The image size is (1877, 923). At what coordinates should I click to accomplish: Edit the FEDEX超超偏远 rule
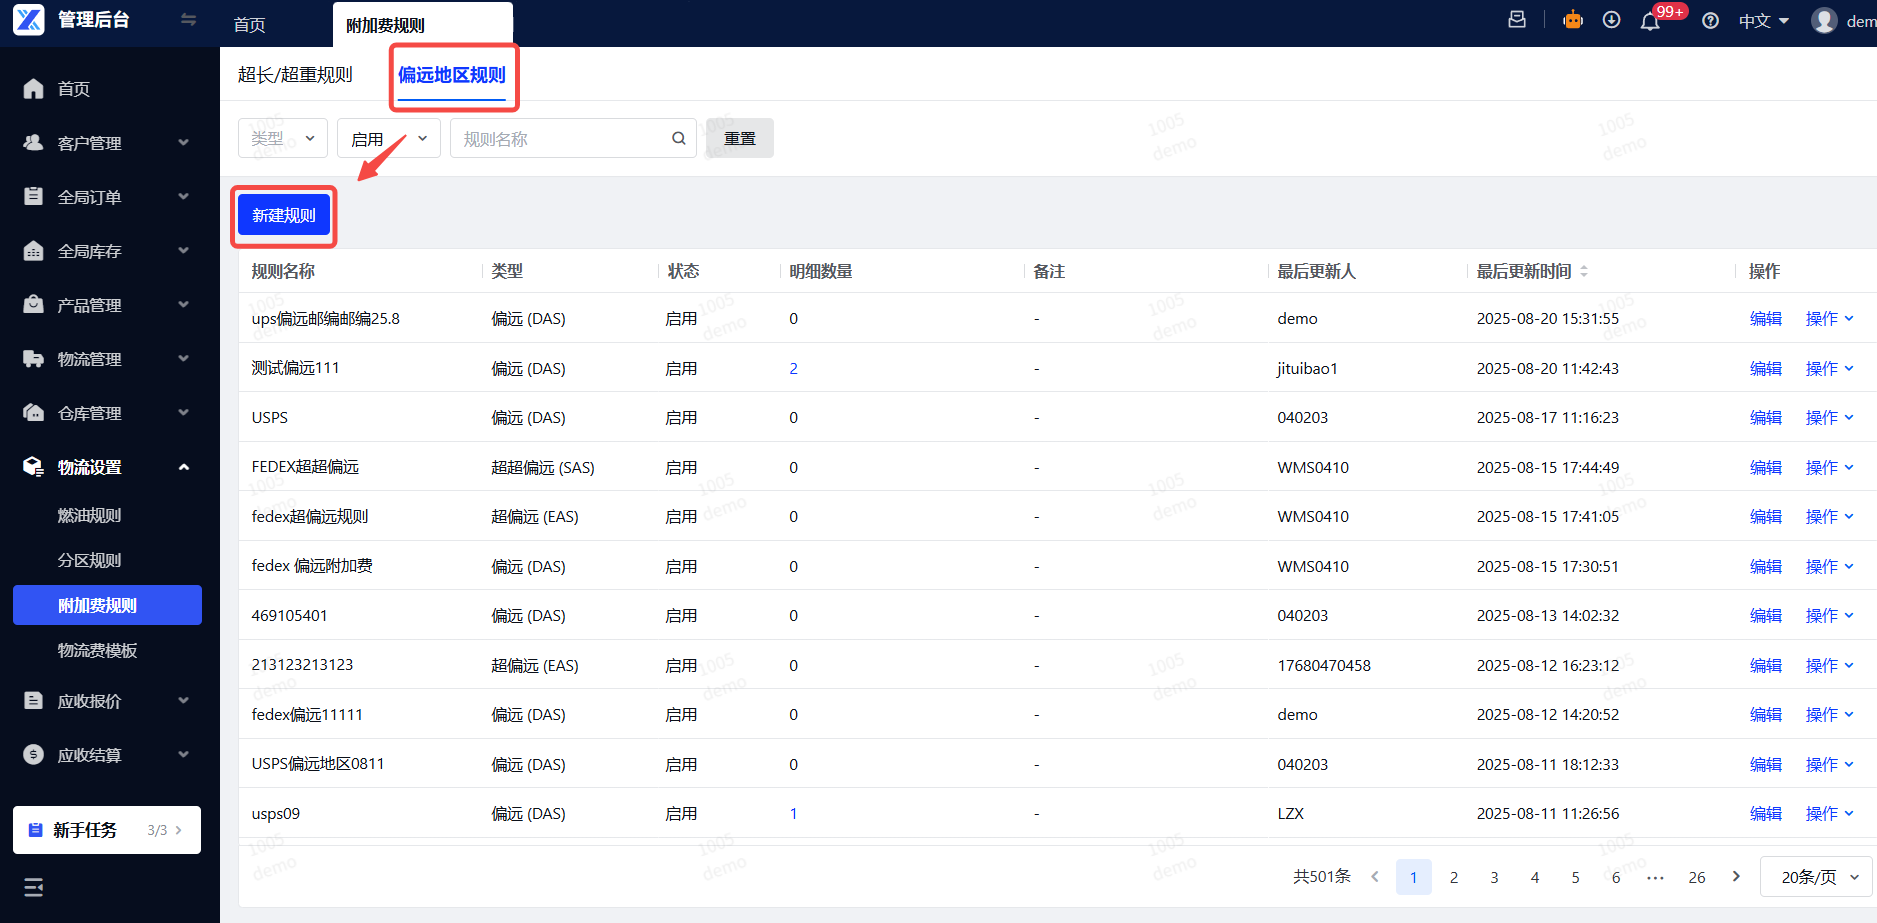(x=1766, y=468)
